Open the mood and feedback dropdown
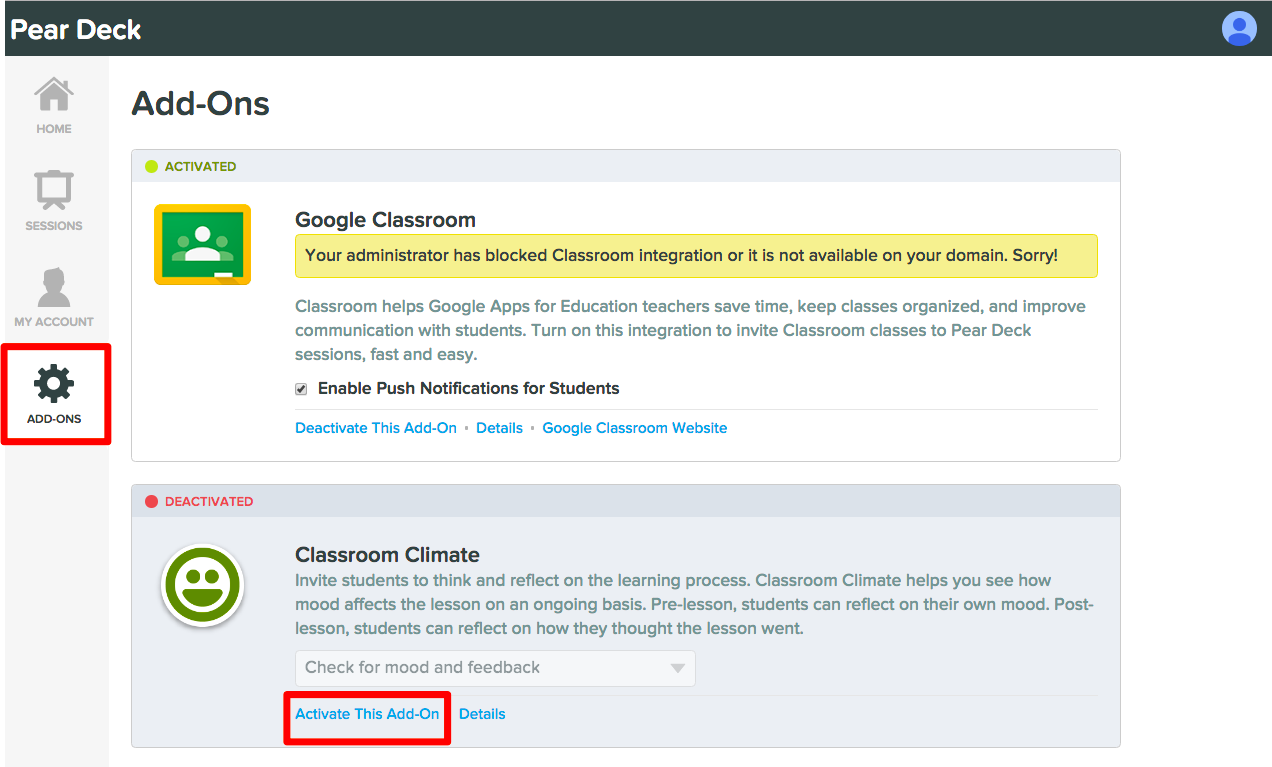1272x767 pixels. 495,668
